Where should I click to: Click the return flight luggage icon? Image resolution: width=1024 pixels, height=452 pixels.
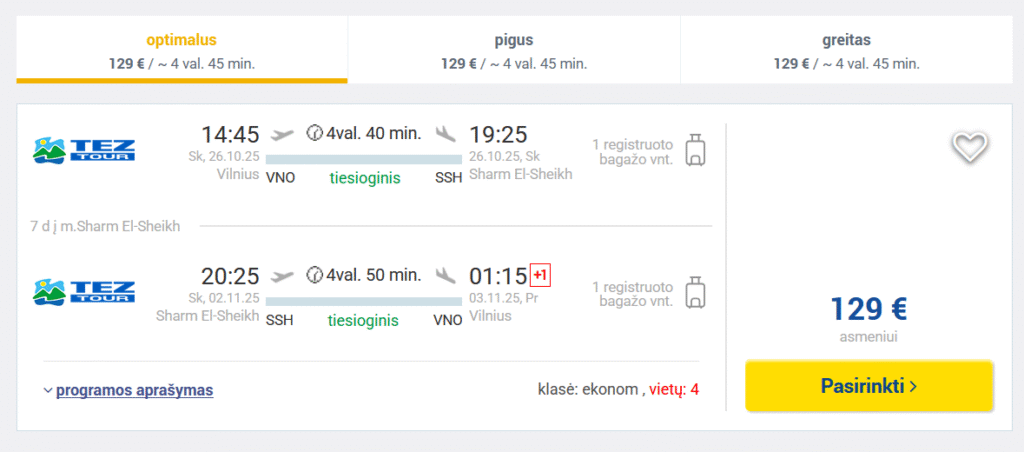click(x=696, y=290)
